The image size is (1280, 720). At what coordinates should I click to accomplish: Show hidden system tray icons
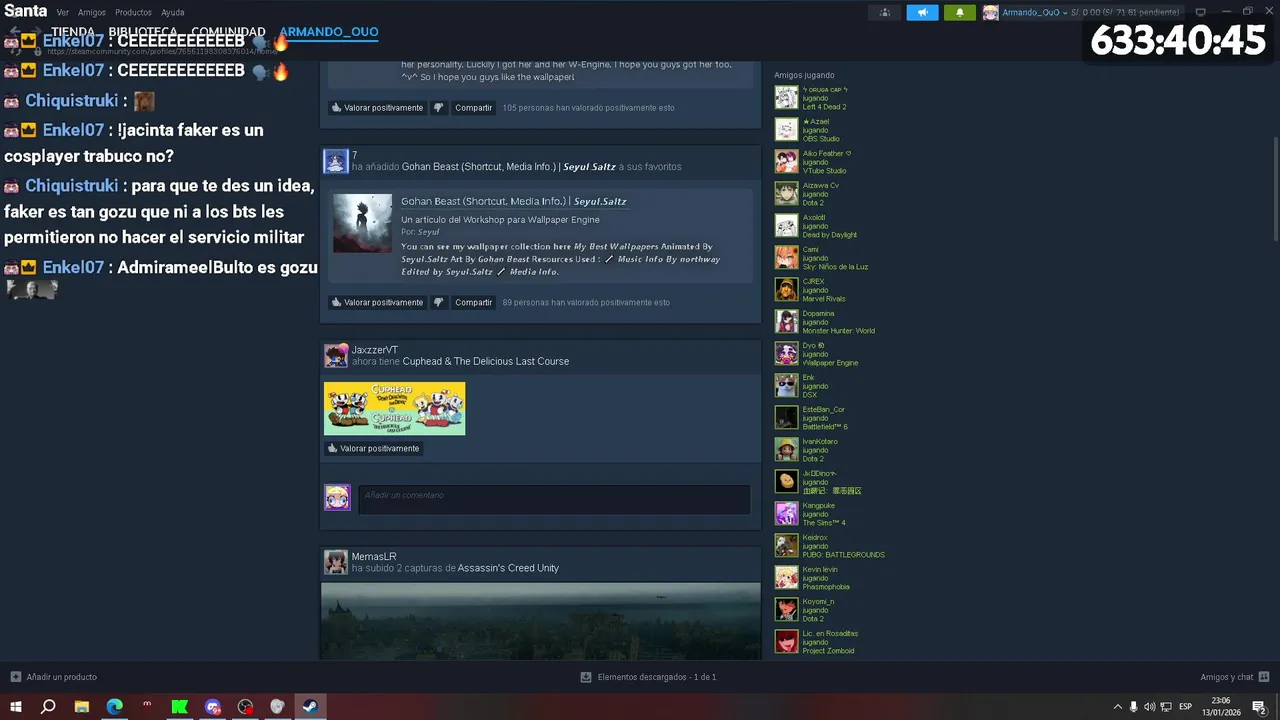coord(1118,706)
